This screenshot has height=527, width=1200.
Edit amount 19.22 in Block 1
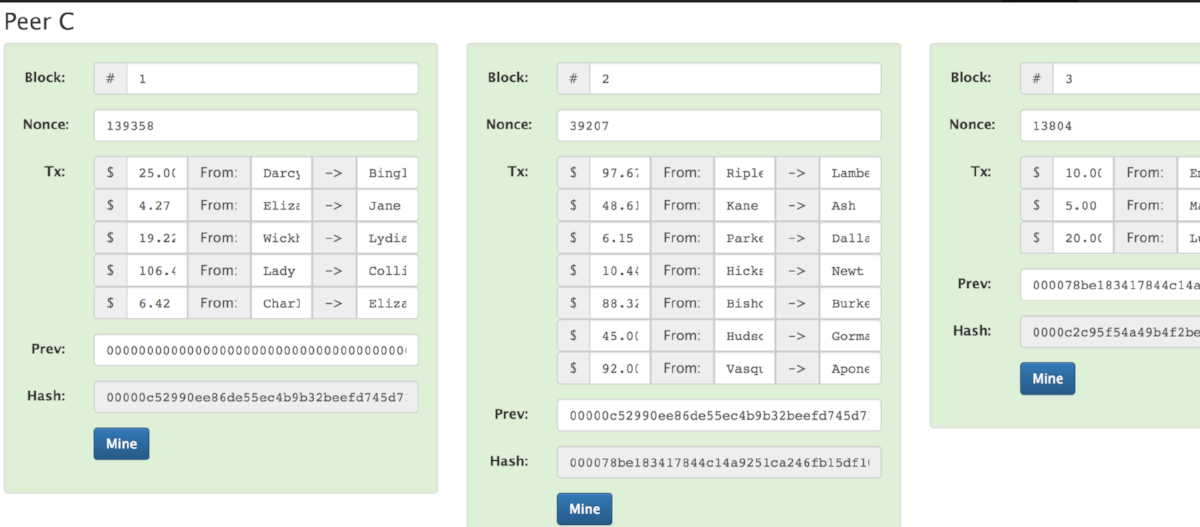157,238
